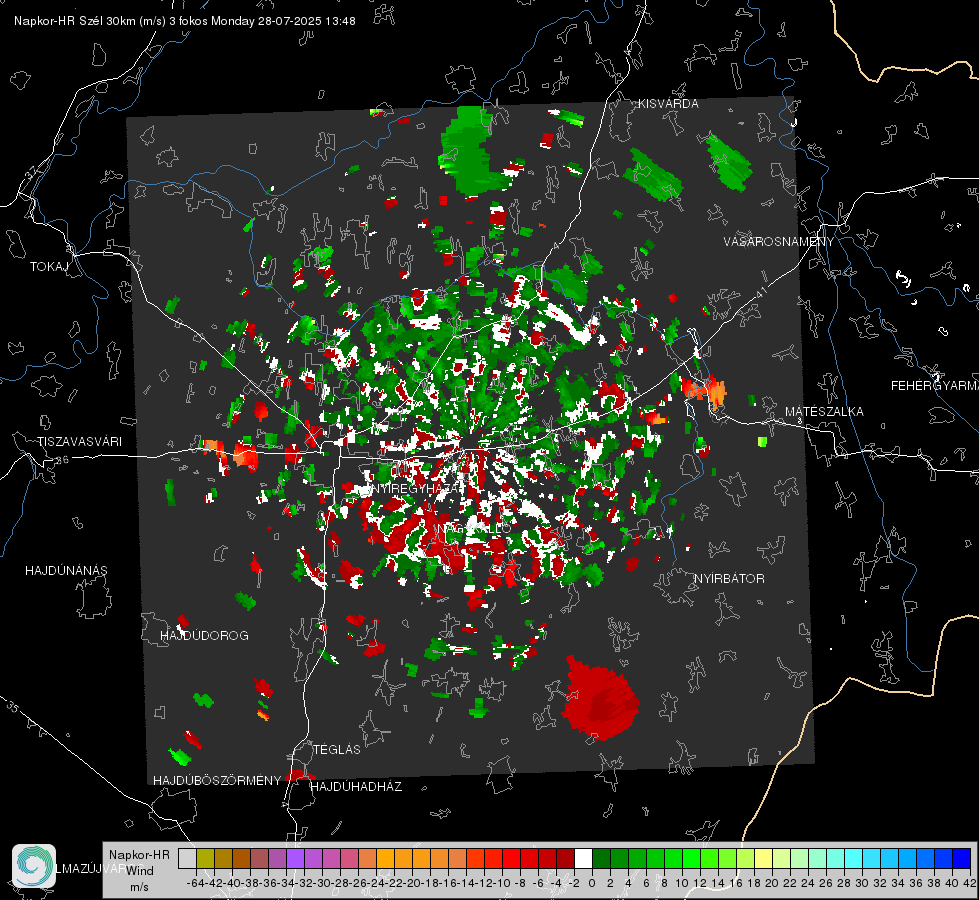
Task: Pick the cyan swatch near value 30
Action: [x=854, y=858]
